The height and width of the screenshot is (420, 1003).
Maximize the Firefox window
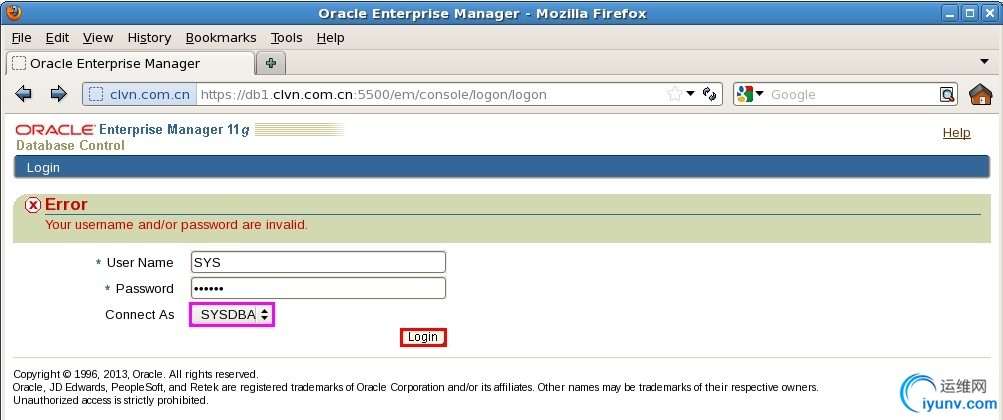tap(970, 13)
